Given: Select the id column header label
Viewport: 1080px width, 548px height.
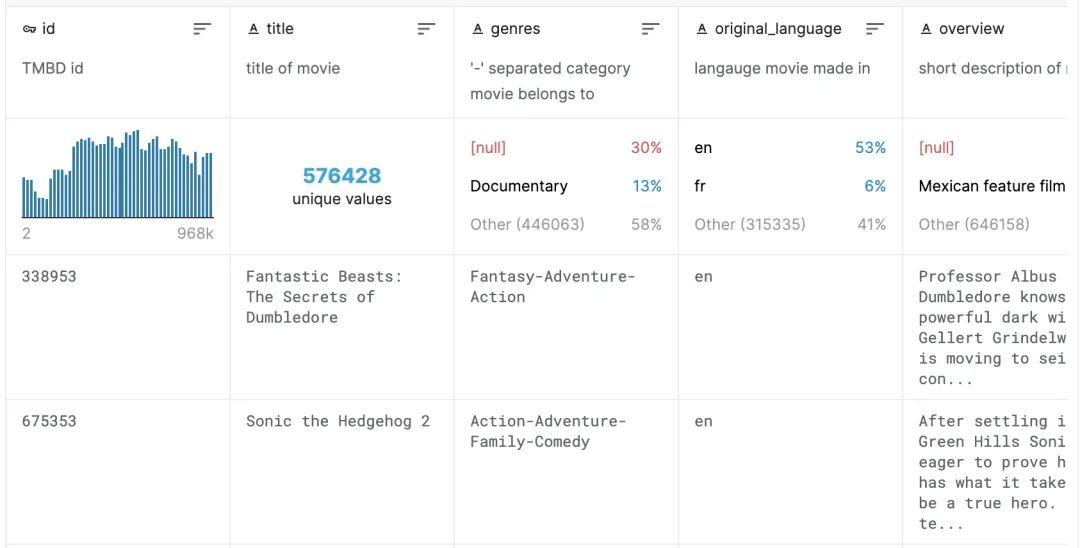Looking at the screenshot, I should [48, 29].
